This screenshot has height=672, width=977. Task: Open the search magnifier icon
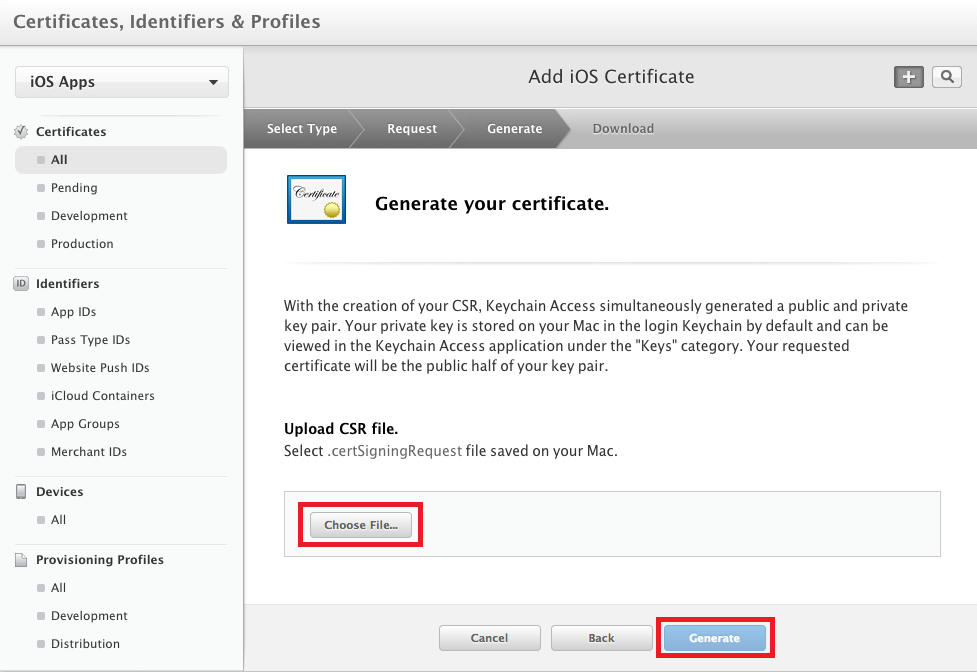pyautogui.click(x=947, y=77)
